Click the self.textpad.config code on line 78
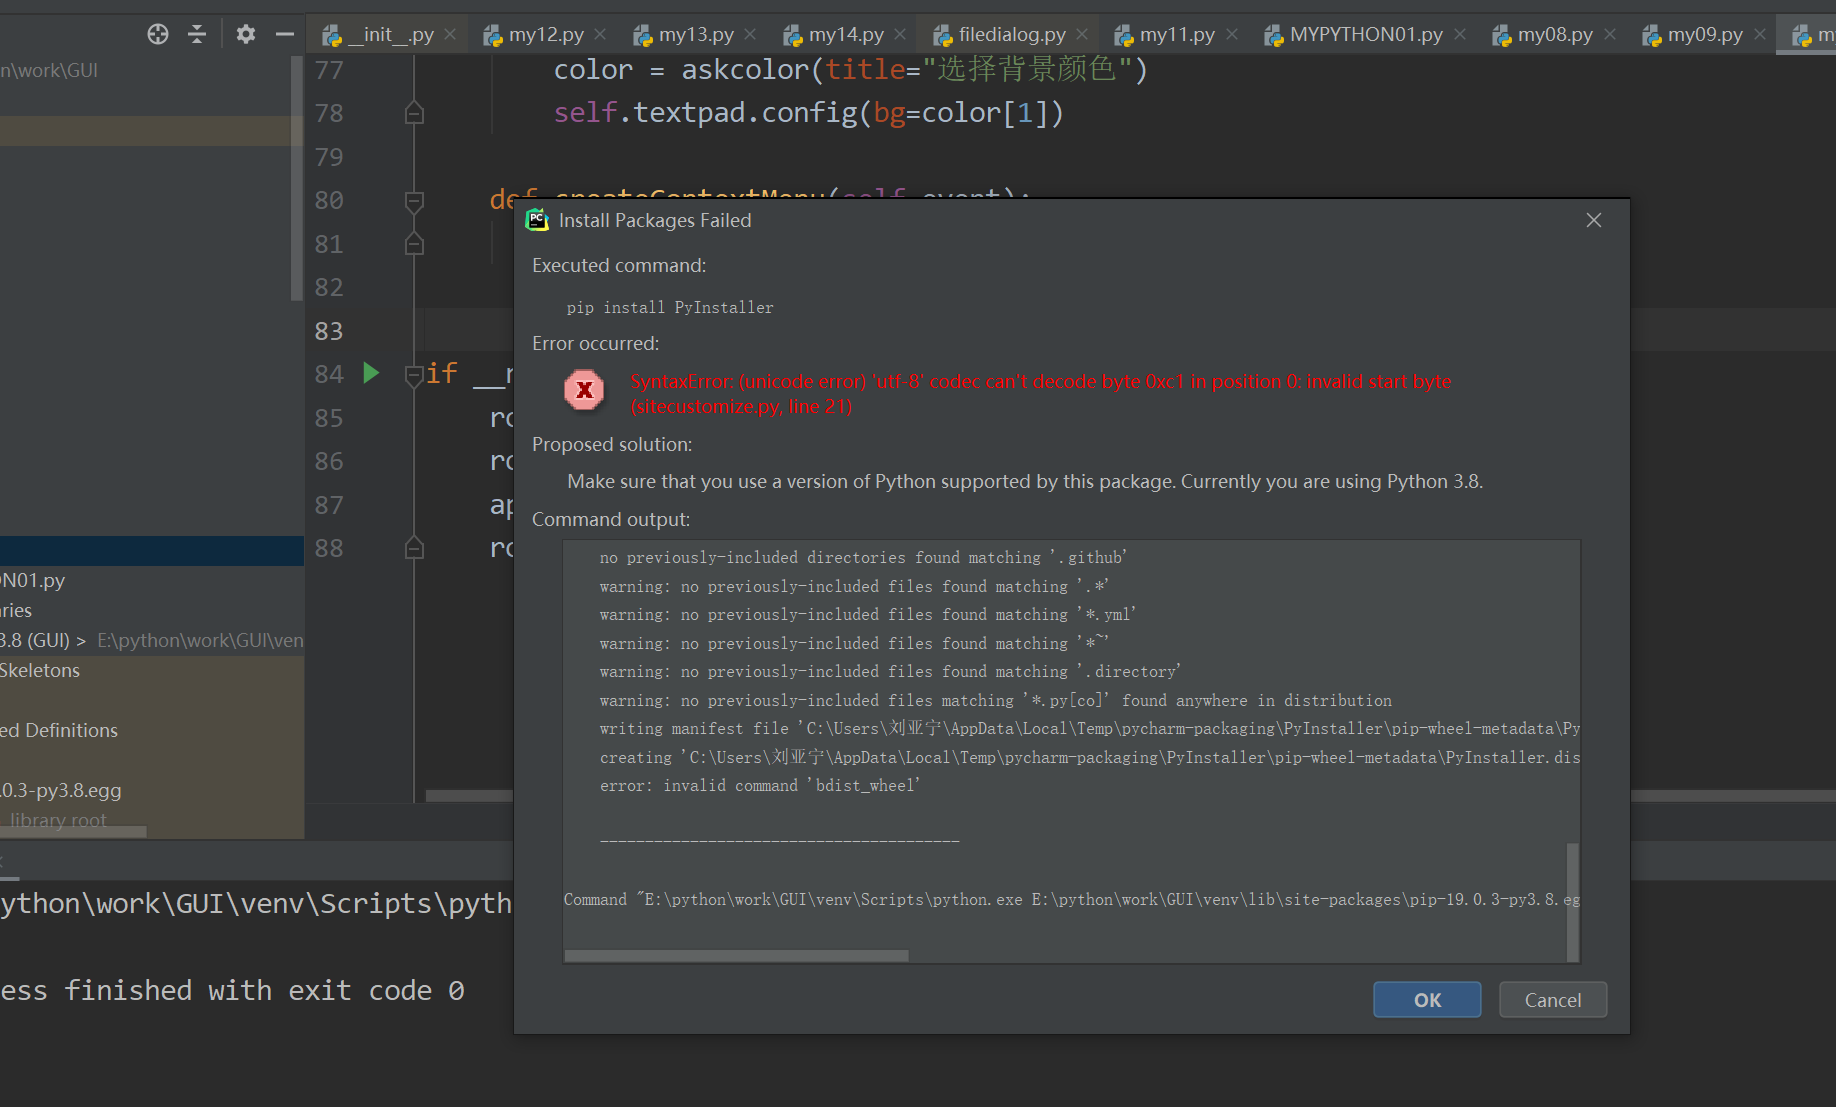This screenshot has height=1107, width=1836. (x=808, y=113)
